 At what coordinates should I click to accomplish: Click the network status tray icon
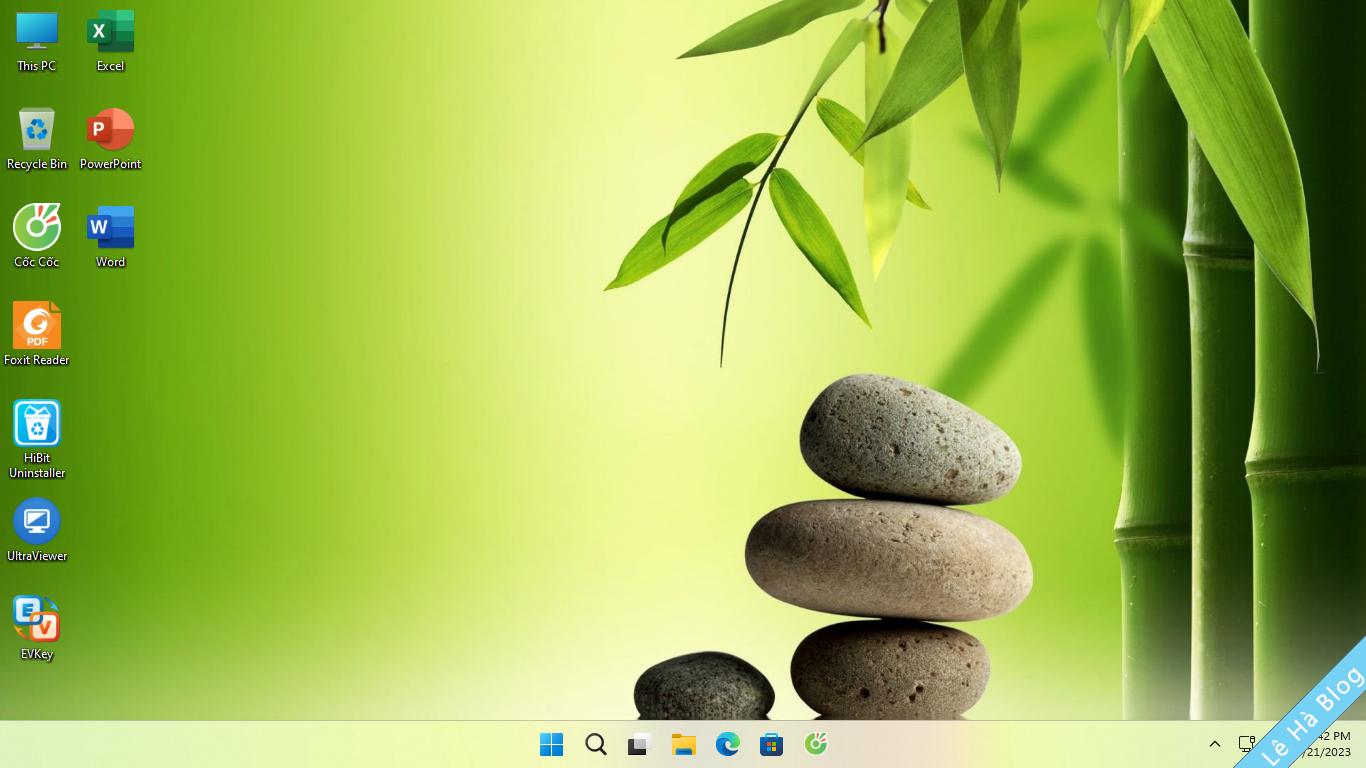pyautogui.click(x=1247, y=744)
